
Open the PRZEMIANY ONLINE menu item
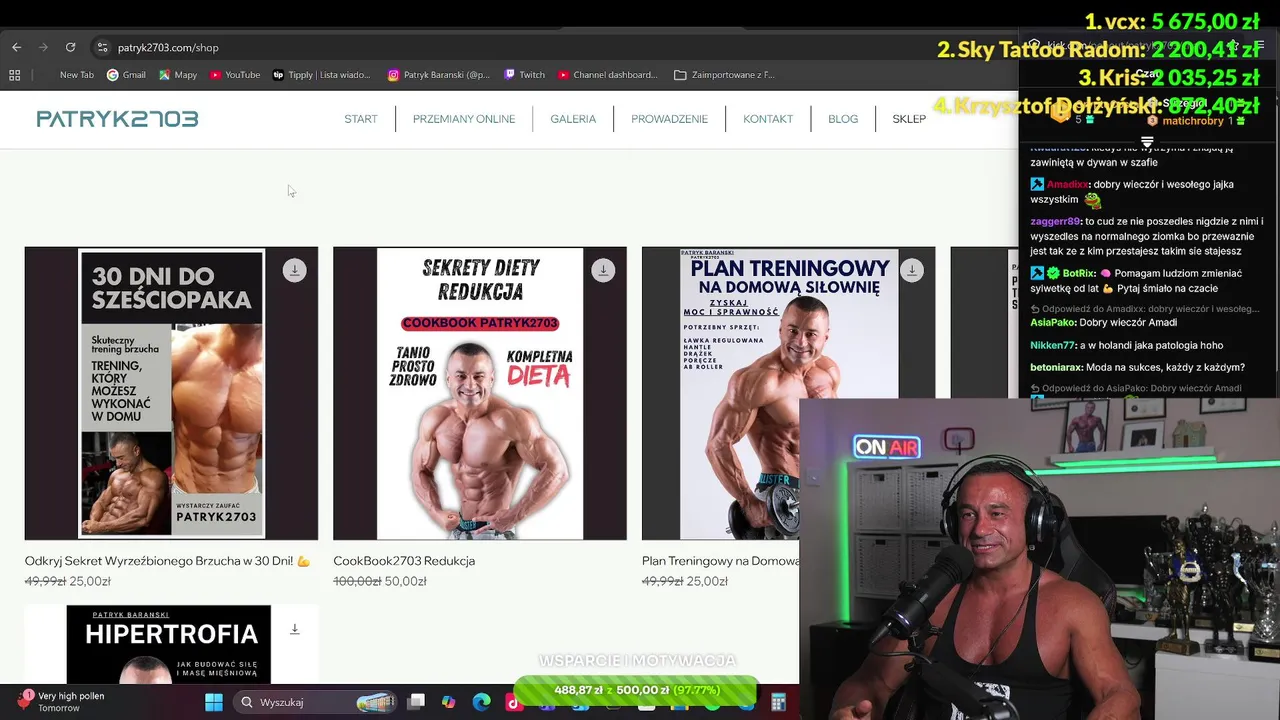[x=464, y=119]
